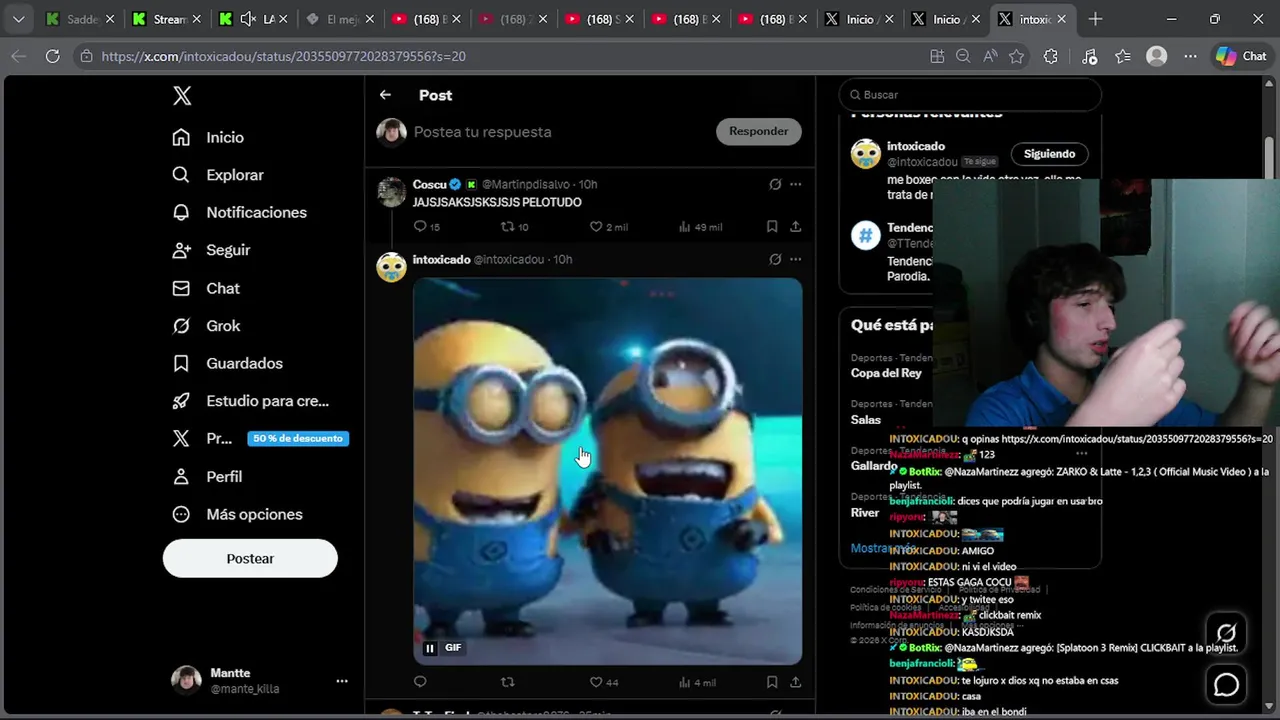This screenshot has width=1280, height=720.
Task: Open browser extensions puzzle icon
Action: click(x=1050, y=56)
